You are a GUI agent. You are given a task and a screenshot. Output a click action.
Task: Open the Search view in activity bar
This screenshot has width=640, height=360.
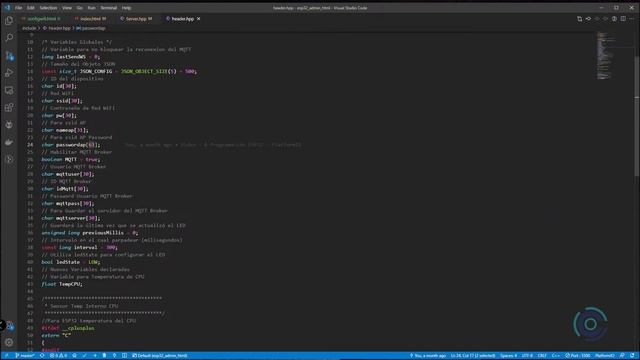pos(9,38)
